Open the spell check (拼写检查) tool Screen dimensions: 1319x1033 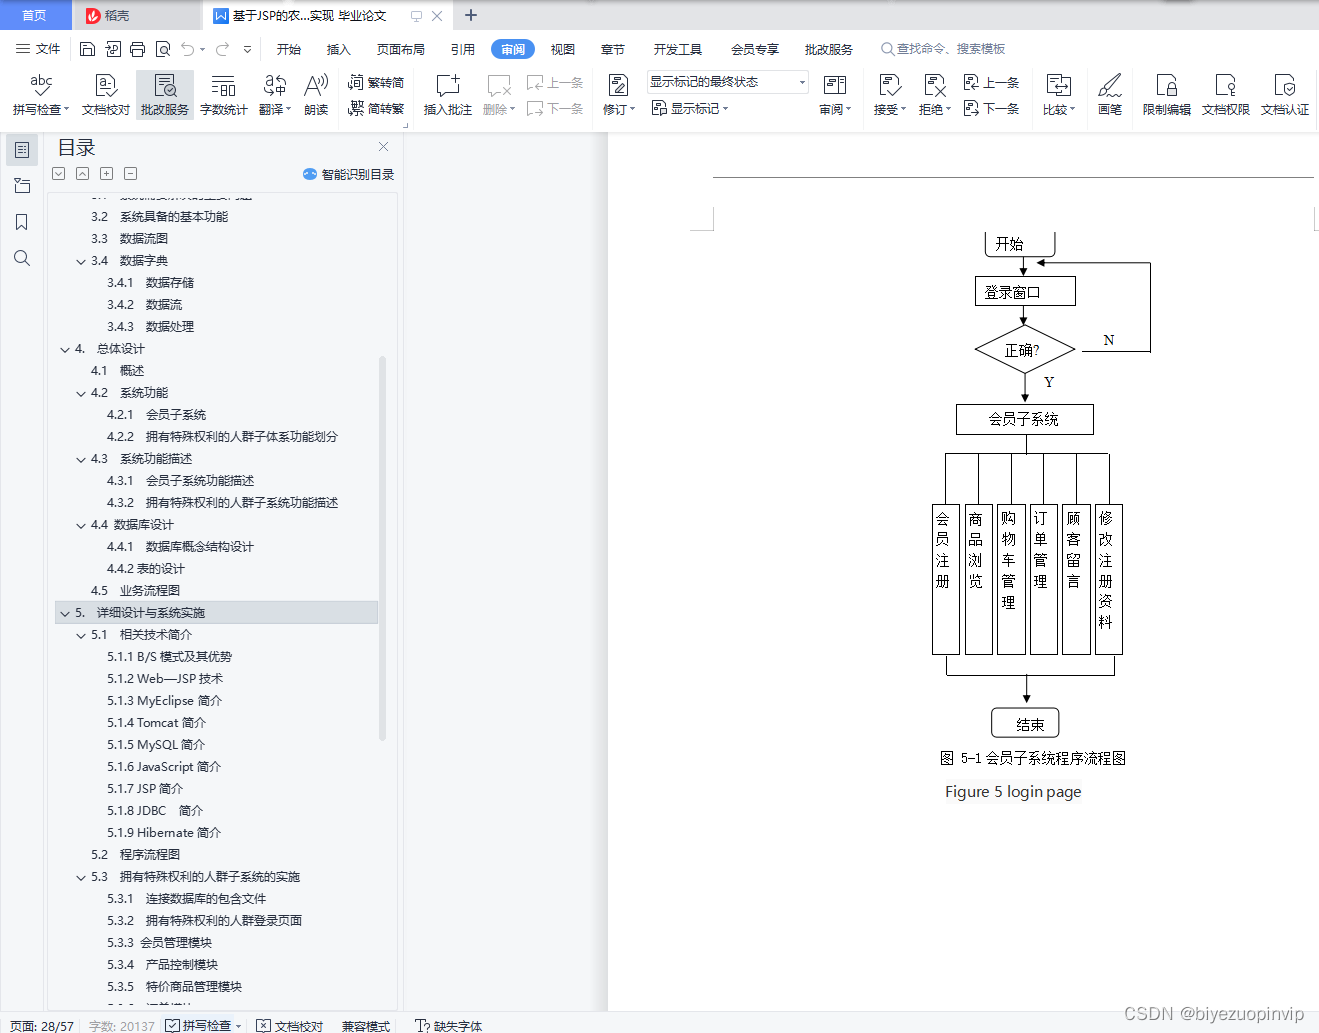[x=41, y=95]
